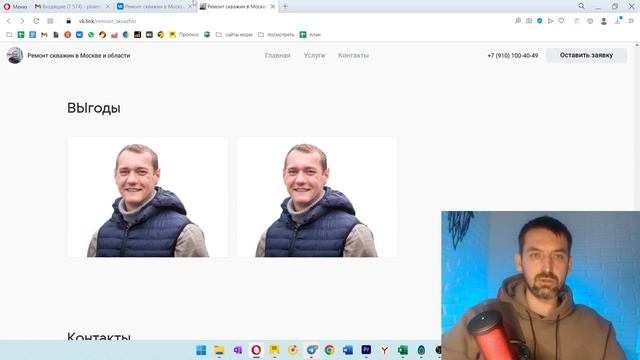Open Excel from taskbar

(403, 350)
